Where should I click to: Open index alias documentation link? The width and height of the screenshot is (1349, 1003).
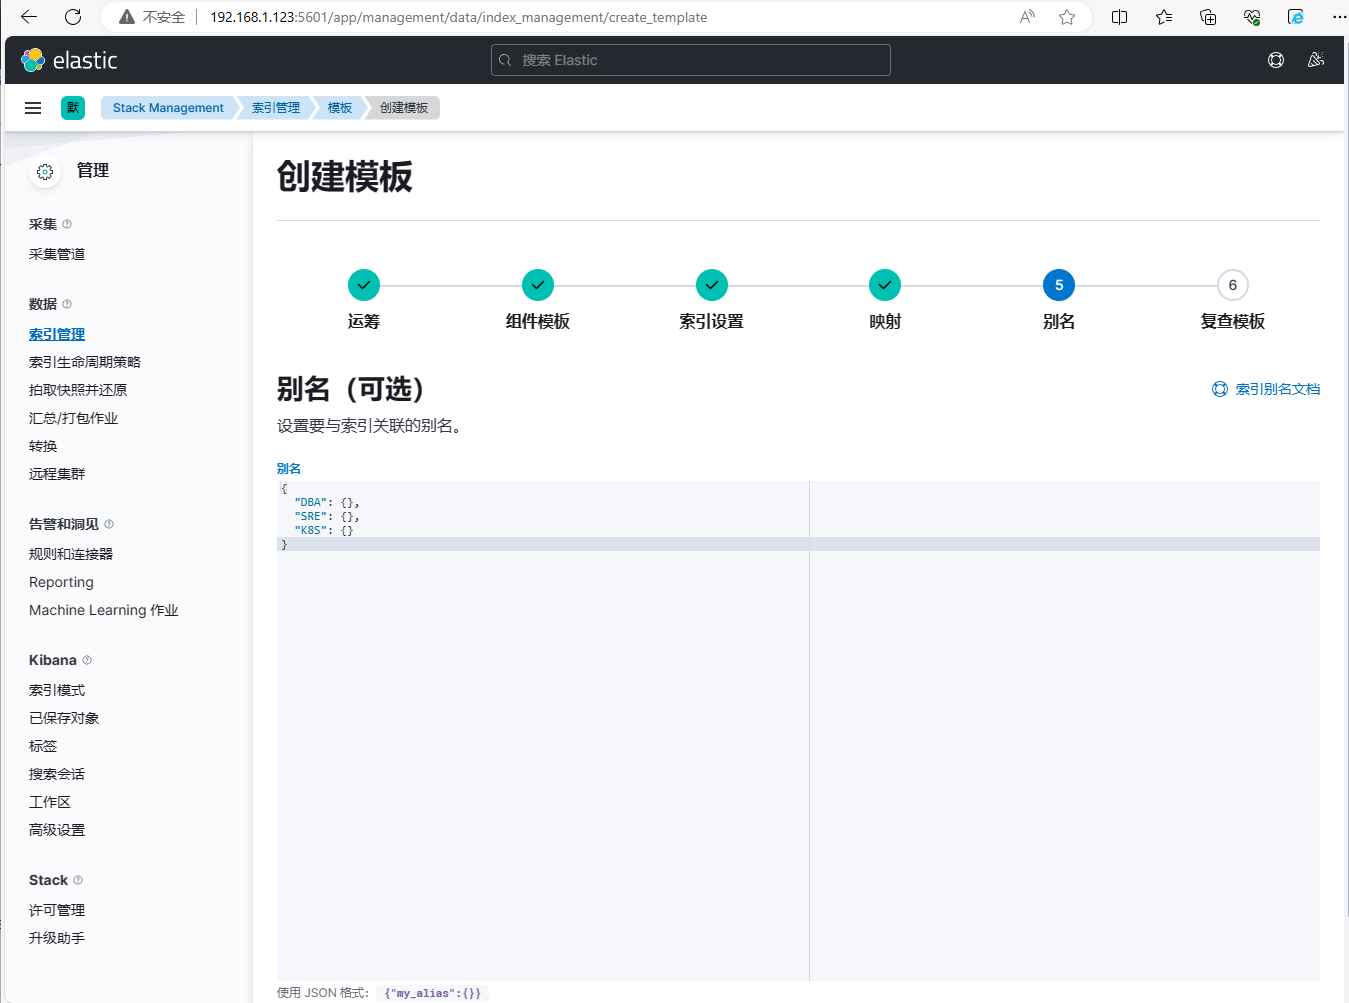tap(1266, 389)
